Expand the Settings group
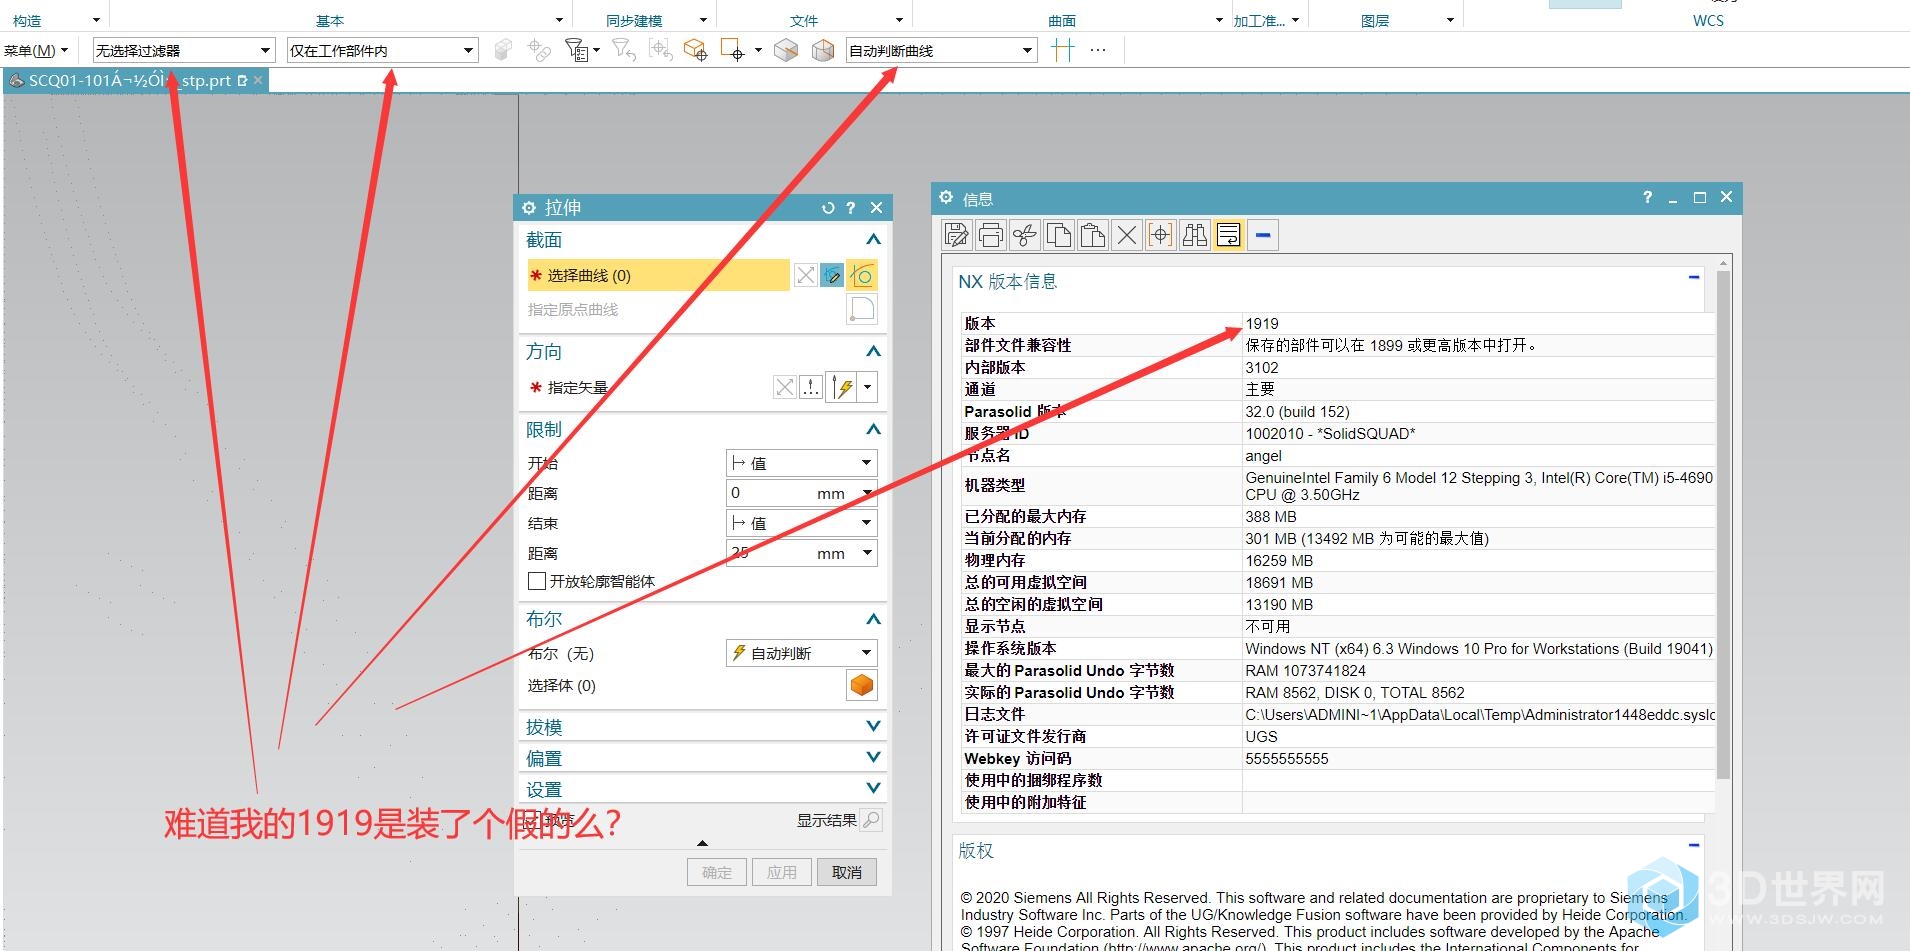1910x951 pixels. 873,789
